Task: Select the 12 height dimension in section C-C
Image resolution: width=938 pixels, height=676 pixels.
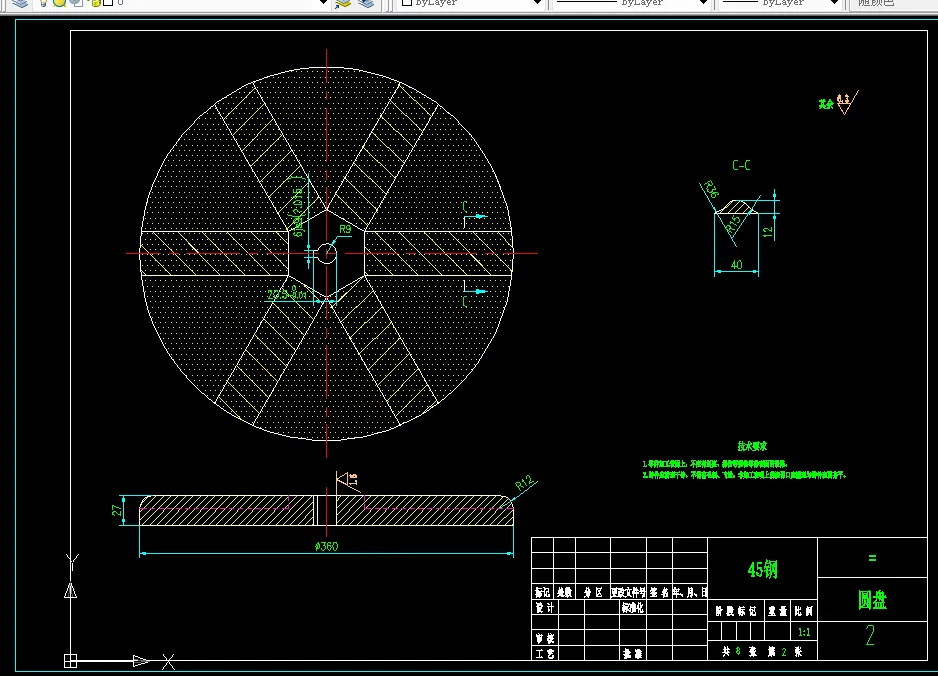Action: pos(769,231)
